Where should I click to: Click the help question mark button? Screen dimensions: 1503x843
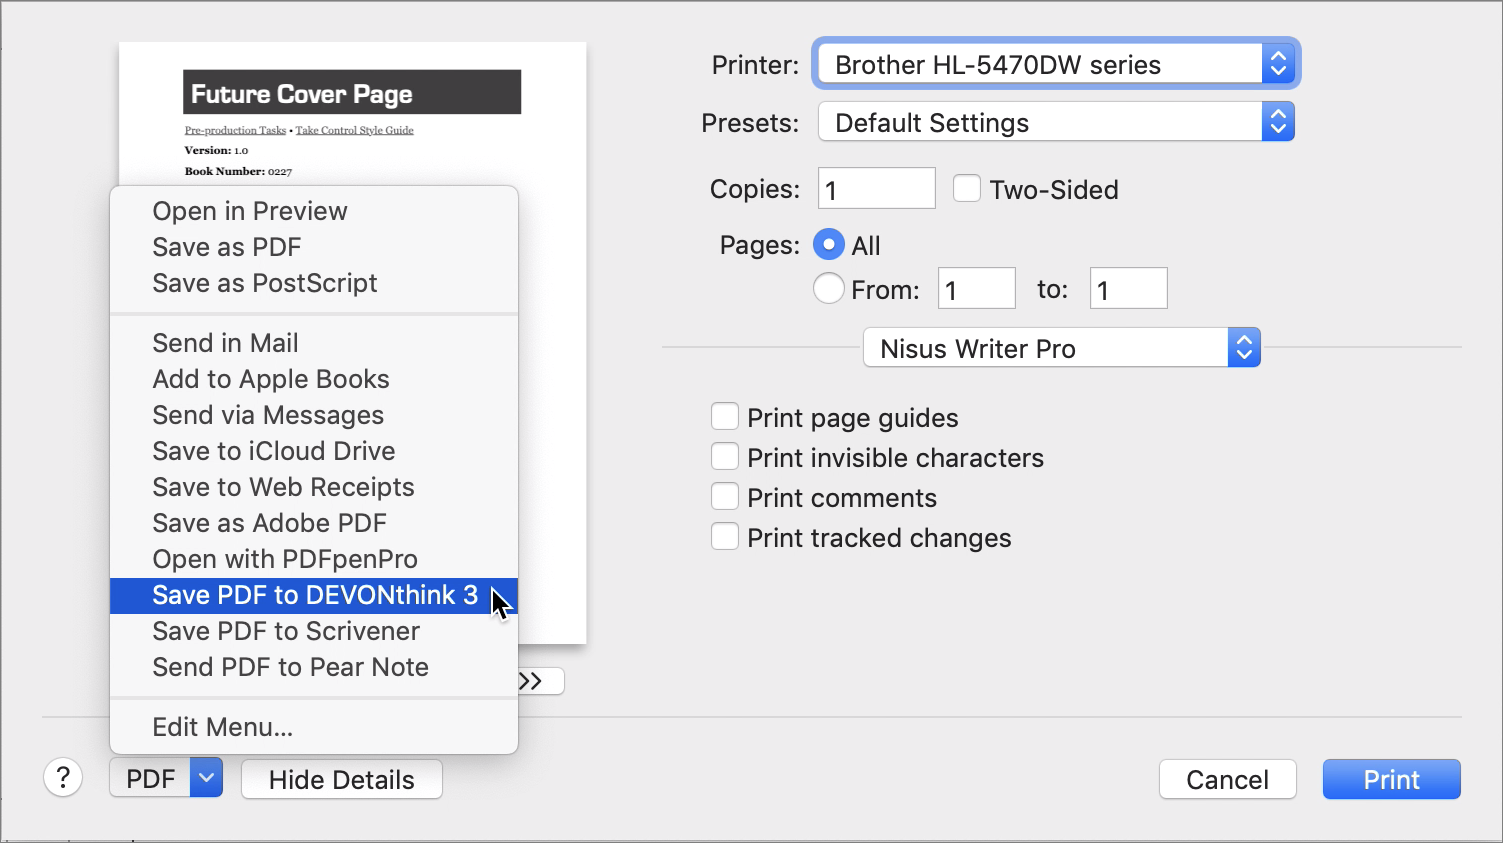pos(63,777)
